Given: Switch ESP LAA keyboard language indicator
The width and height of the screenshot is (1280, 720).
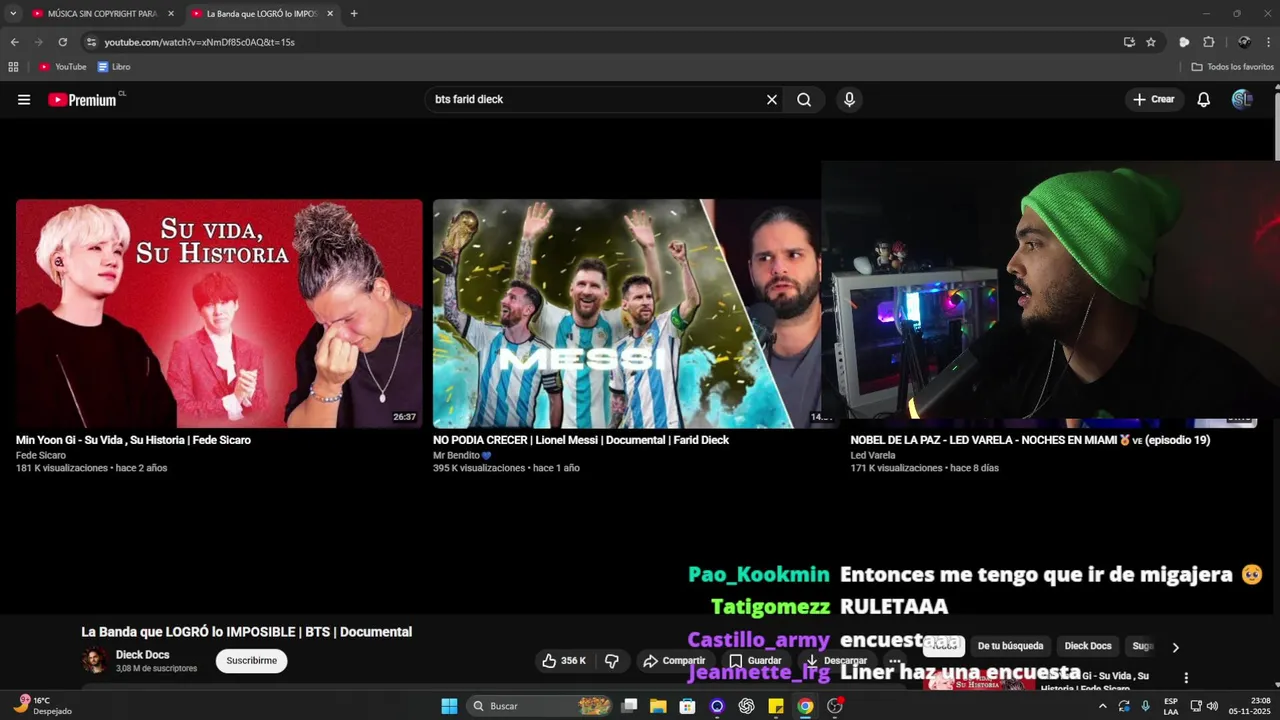Looking at the screenshot, I should (1171, 706).
